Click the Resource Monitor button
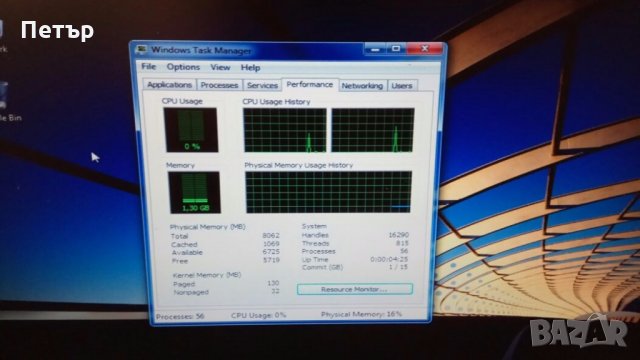640x360 pixels. (x=355, y=289)
